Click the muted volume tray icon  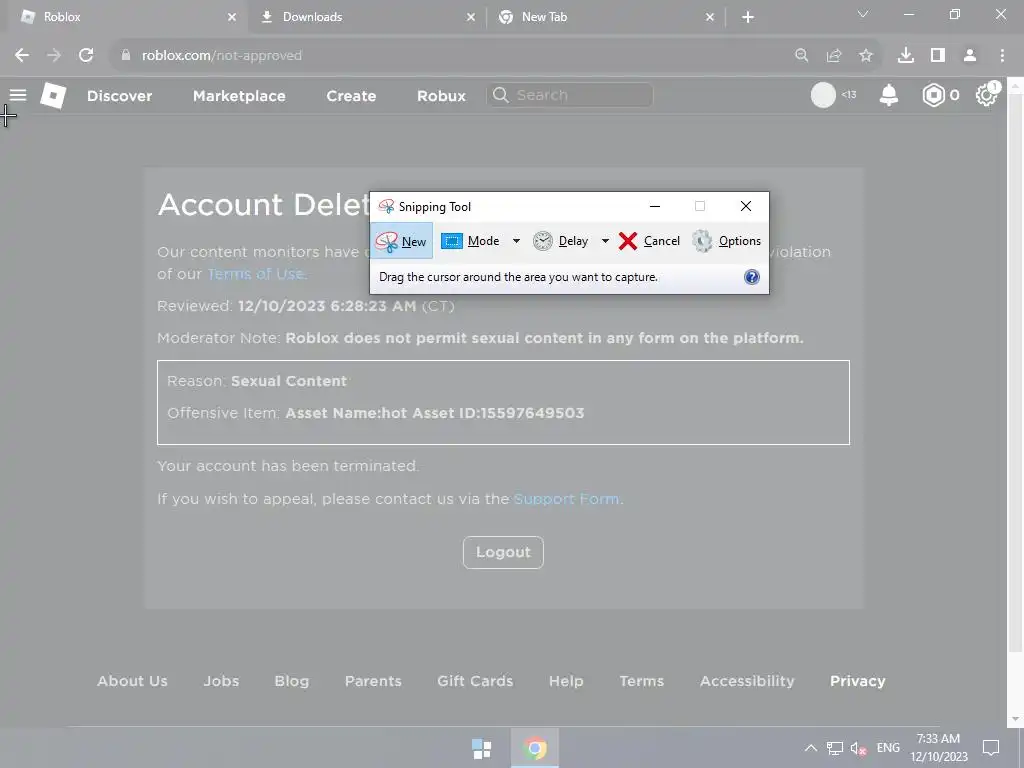tap(858, 748)
